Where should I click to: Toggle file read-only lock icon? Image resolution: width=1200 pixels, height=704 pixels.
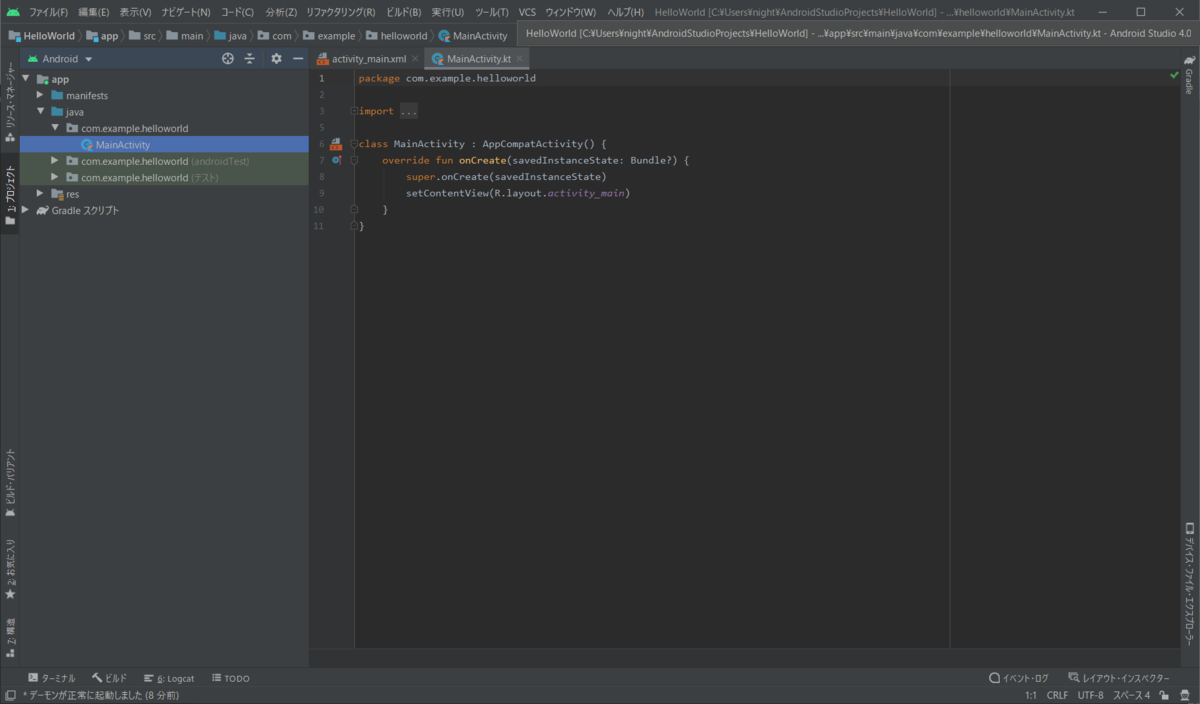click(x=1164, y=695)
